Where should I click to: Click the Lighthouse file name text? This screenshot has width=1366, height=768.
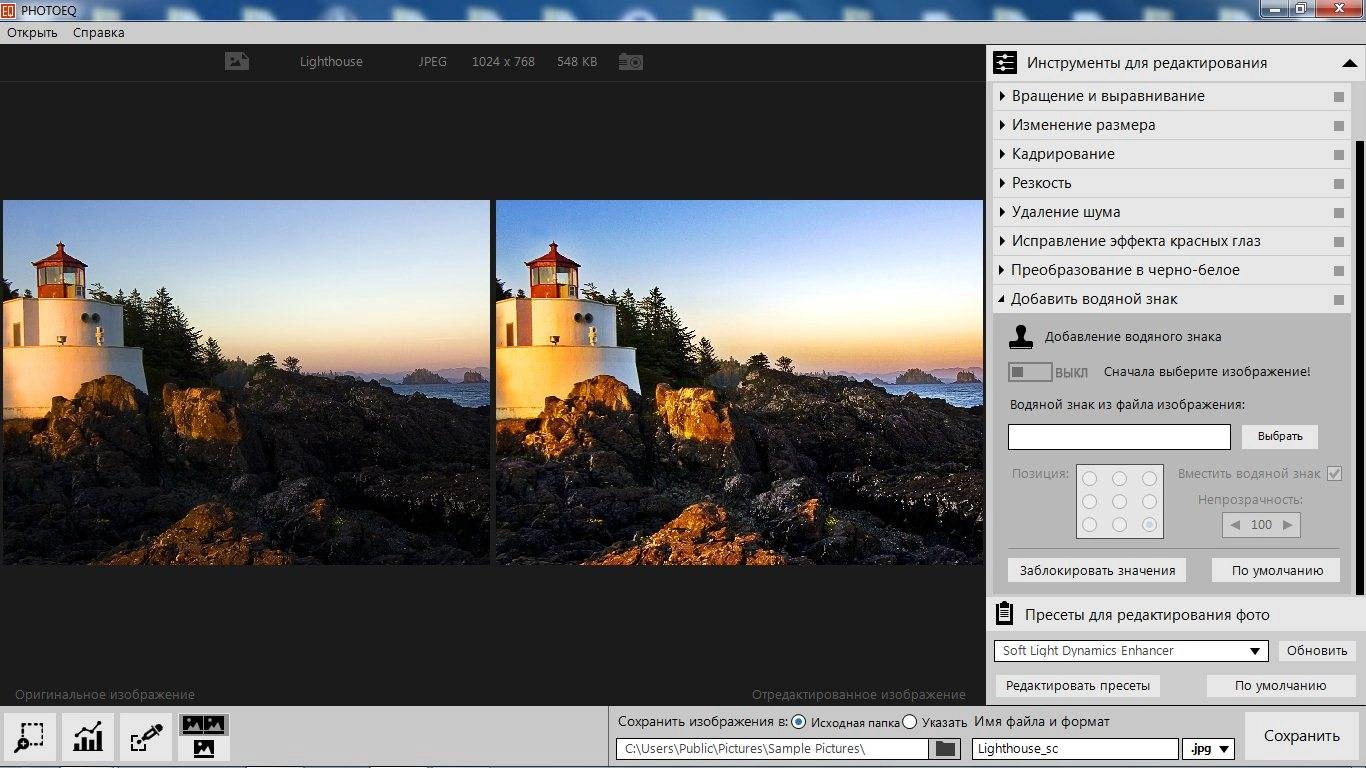[331, 62]
